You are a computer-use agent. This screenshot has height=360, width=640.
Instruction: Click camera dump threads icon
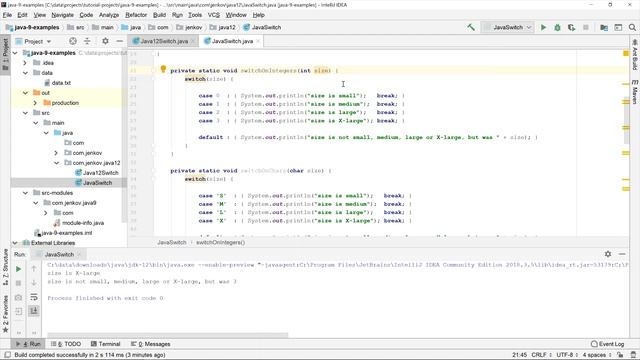tap(18, 298)
